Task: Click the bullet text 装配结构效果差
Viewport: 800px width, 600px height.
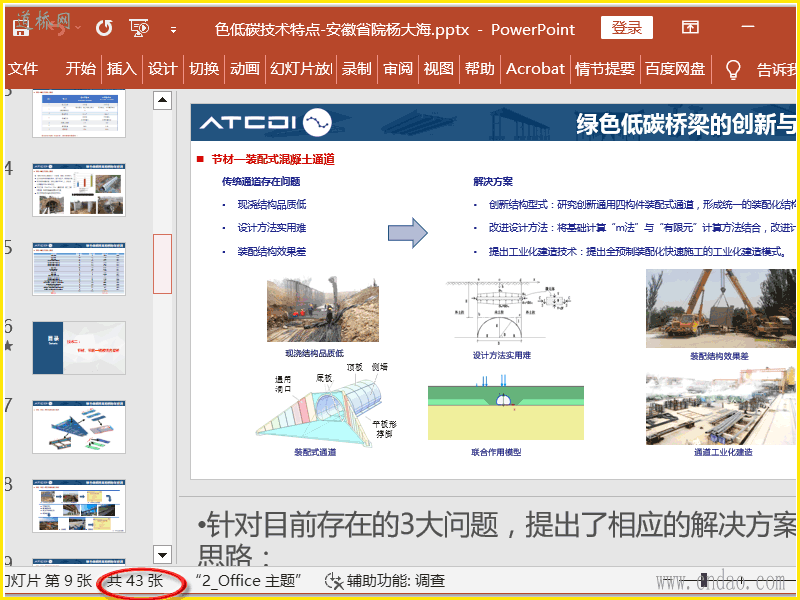Action: pos(272,252)
